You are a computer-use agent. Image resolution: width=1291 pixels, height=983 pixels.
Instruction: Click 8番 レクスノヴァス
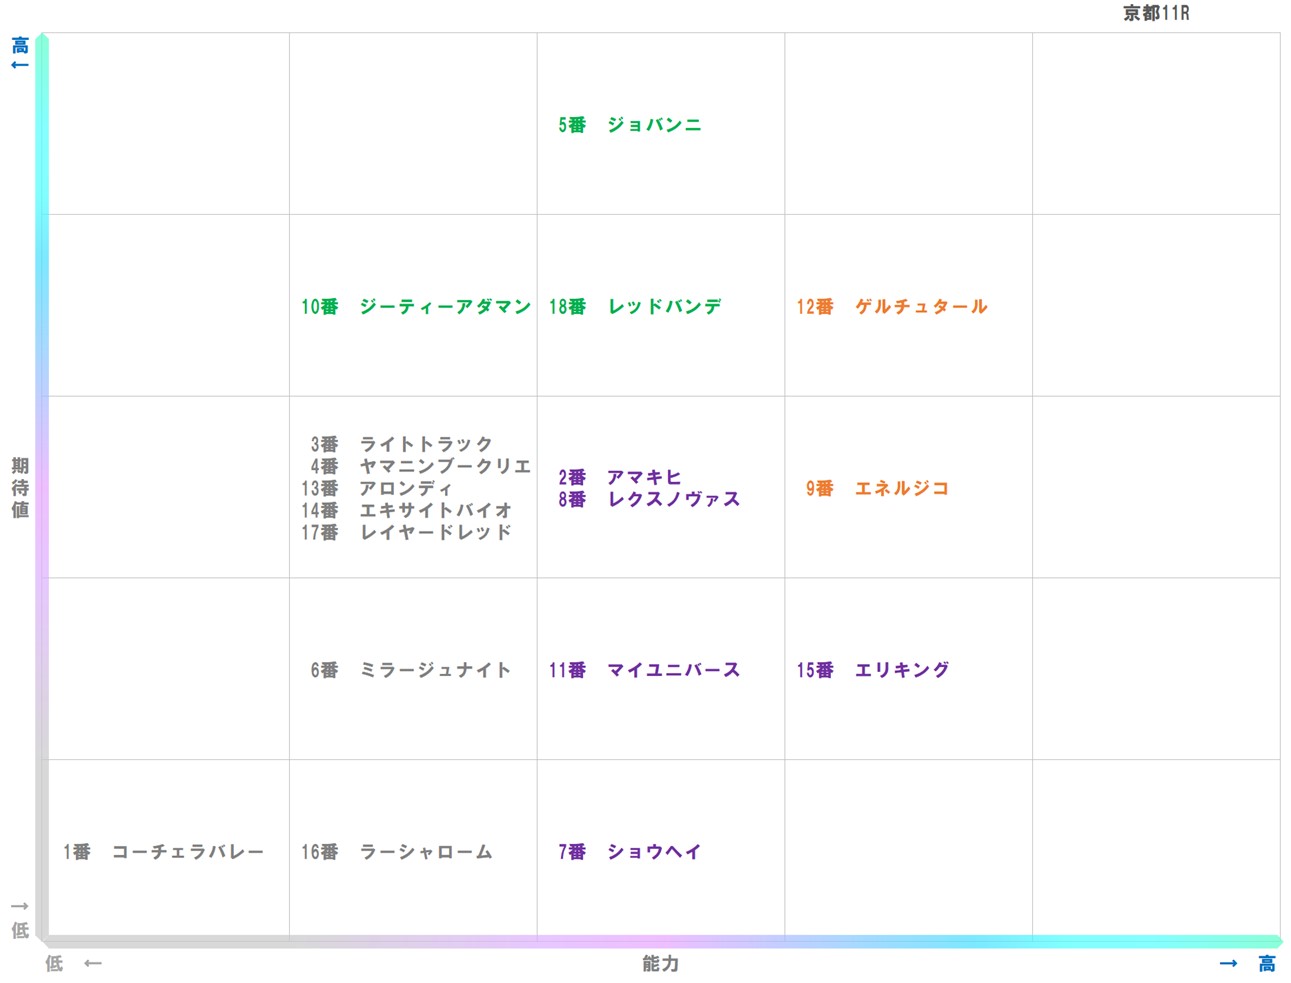click(649, 499)
